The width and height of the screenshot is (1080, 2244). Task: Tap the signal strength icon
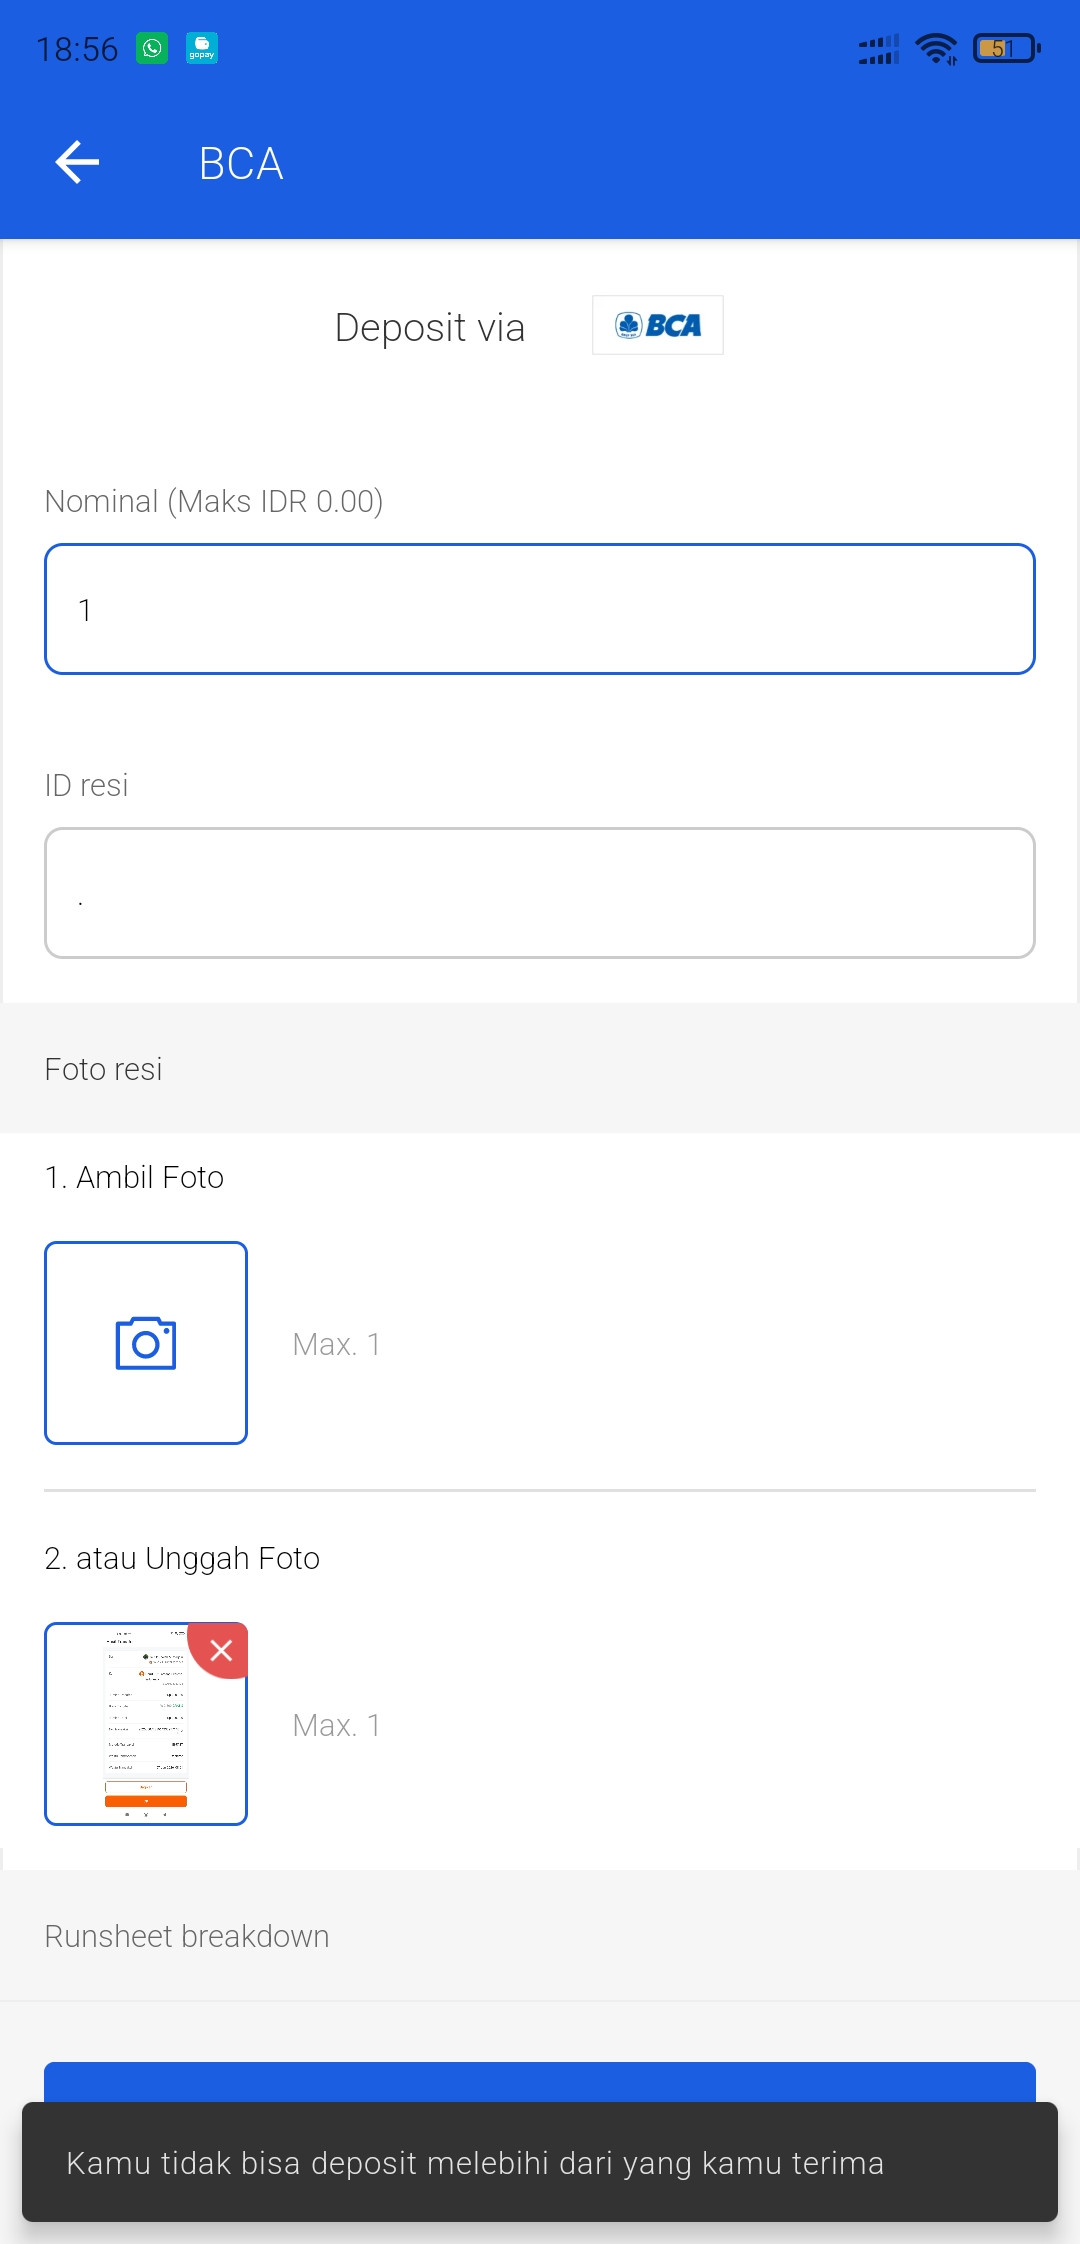pos(879,49)
